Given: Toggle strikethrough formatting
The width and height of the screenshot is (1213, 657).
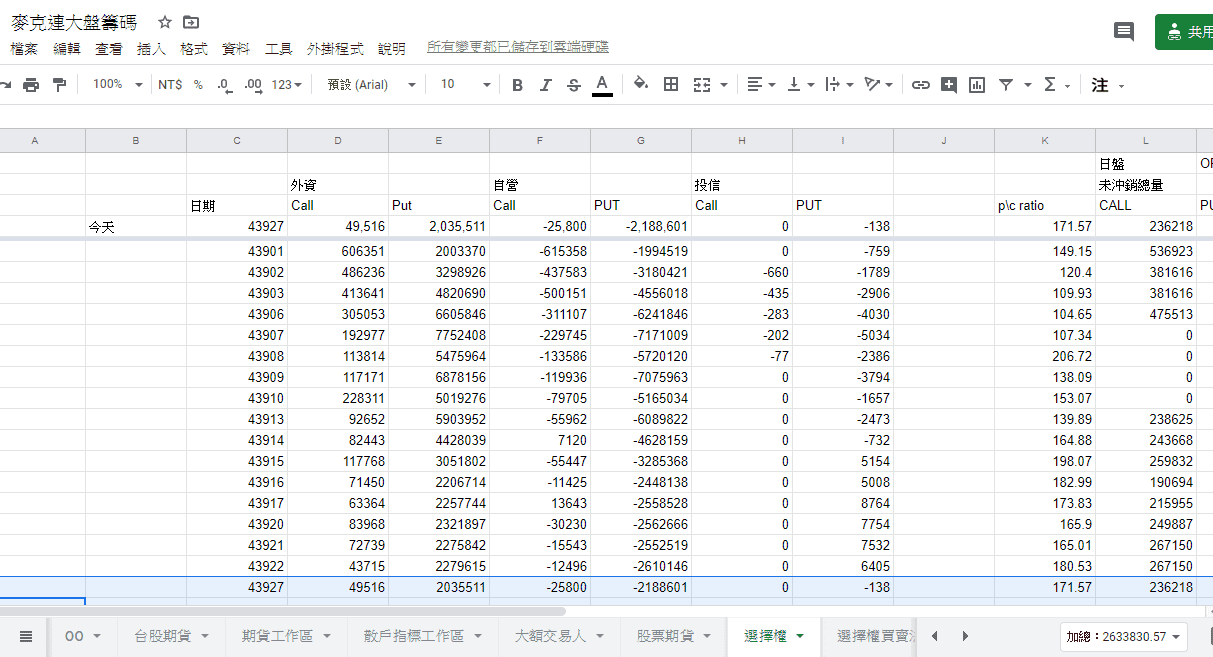Looking at the screenshot, I should 573,85.
